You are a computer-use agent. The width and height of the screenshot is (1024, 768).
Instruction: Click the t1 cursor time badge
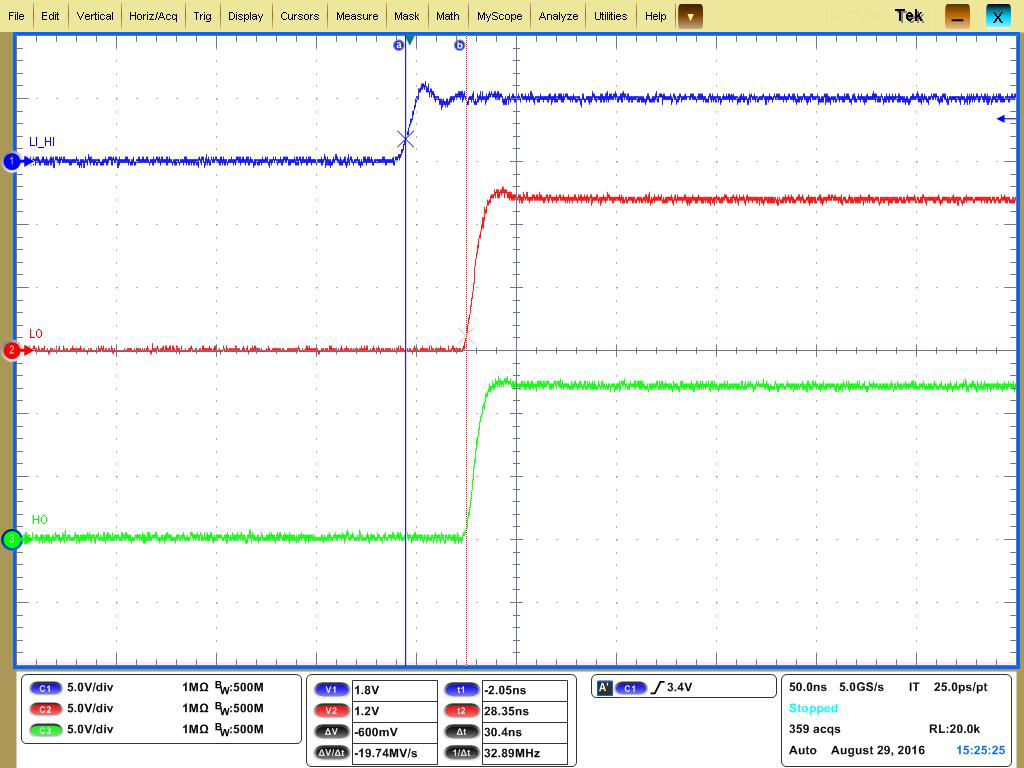click(461, 689)
